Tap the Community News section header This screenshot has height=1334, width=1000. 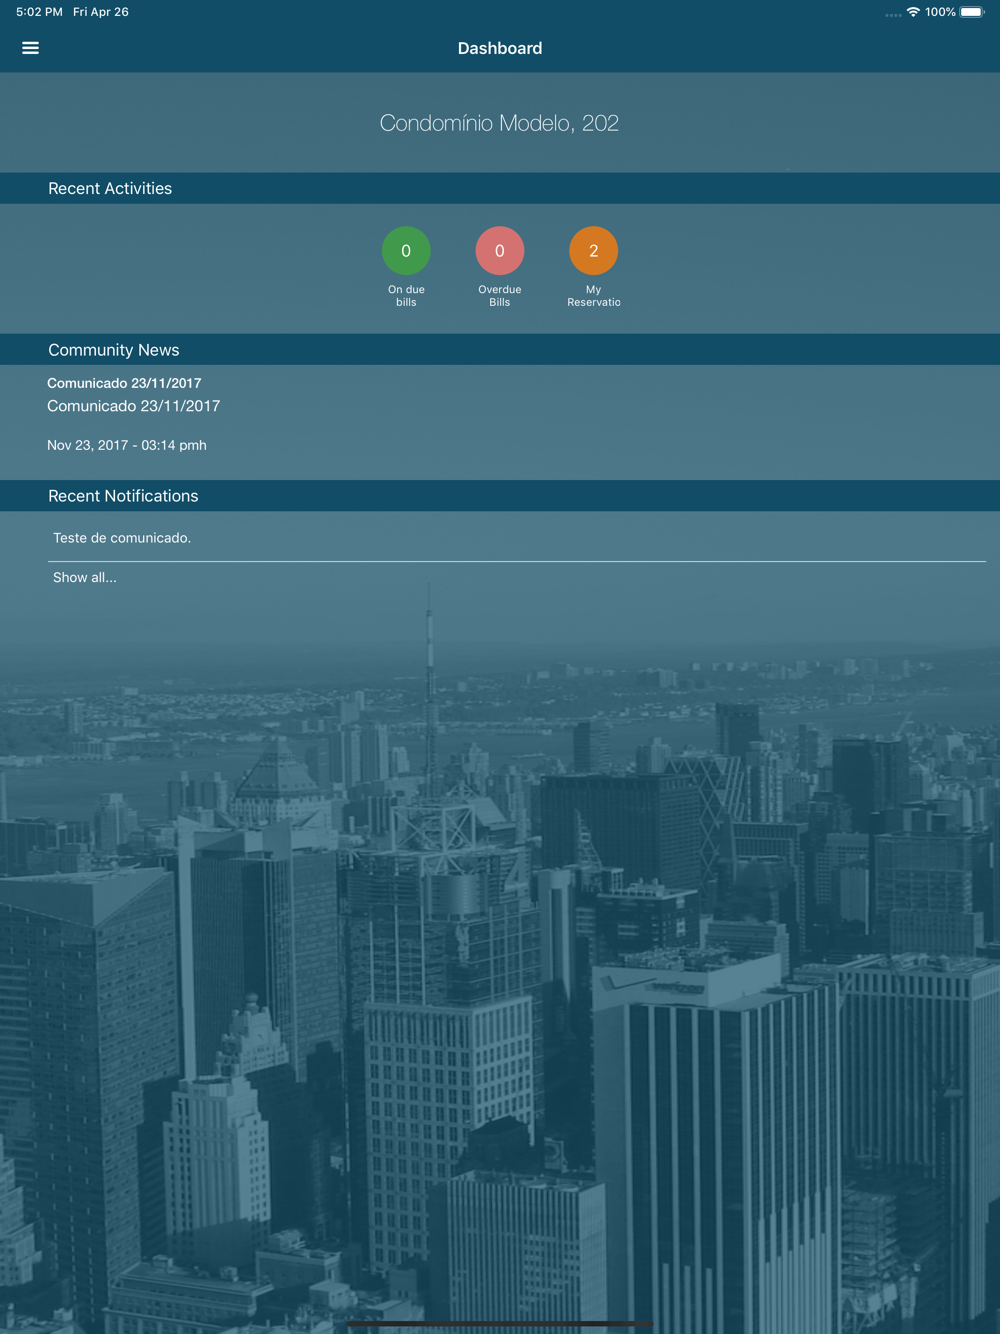(x=500, y=350)
